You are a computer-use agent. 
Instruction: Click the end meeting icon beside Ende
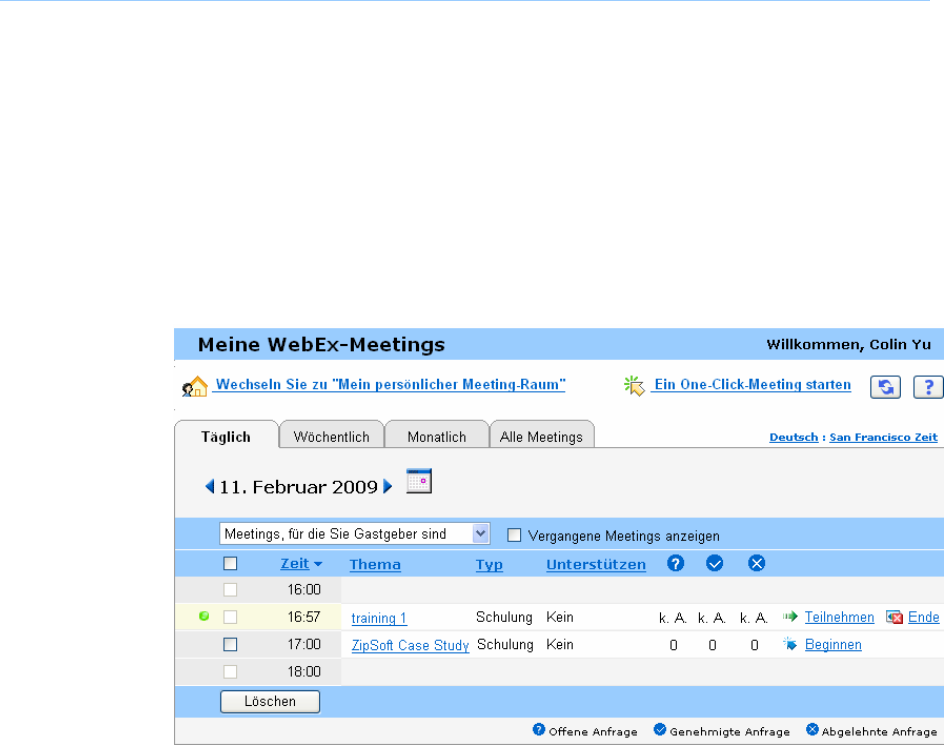click(894, 617)
